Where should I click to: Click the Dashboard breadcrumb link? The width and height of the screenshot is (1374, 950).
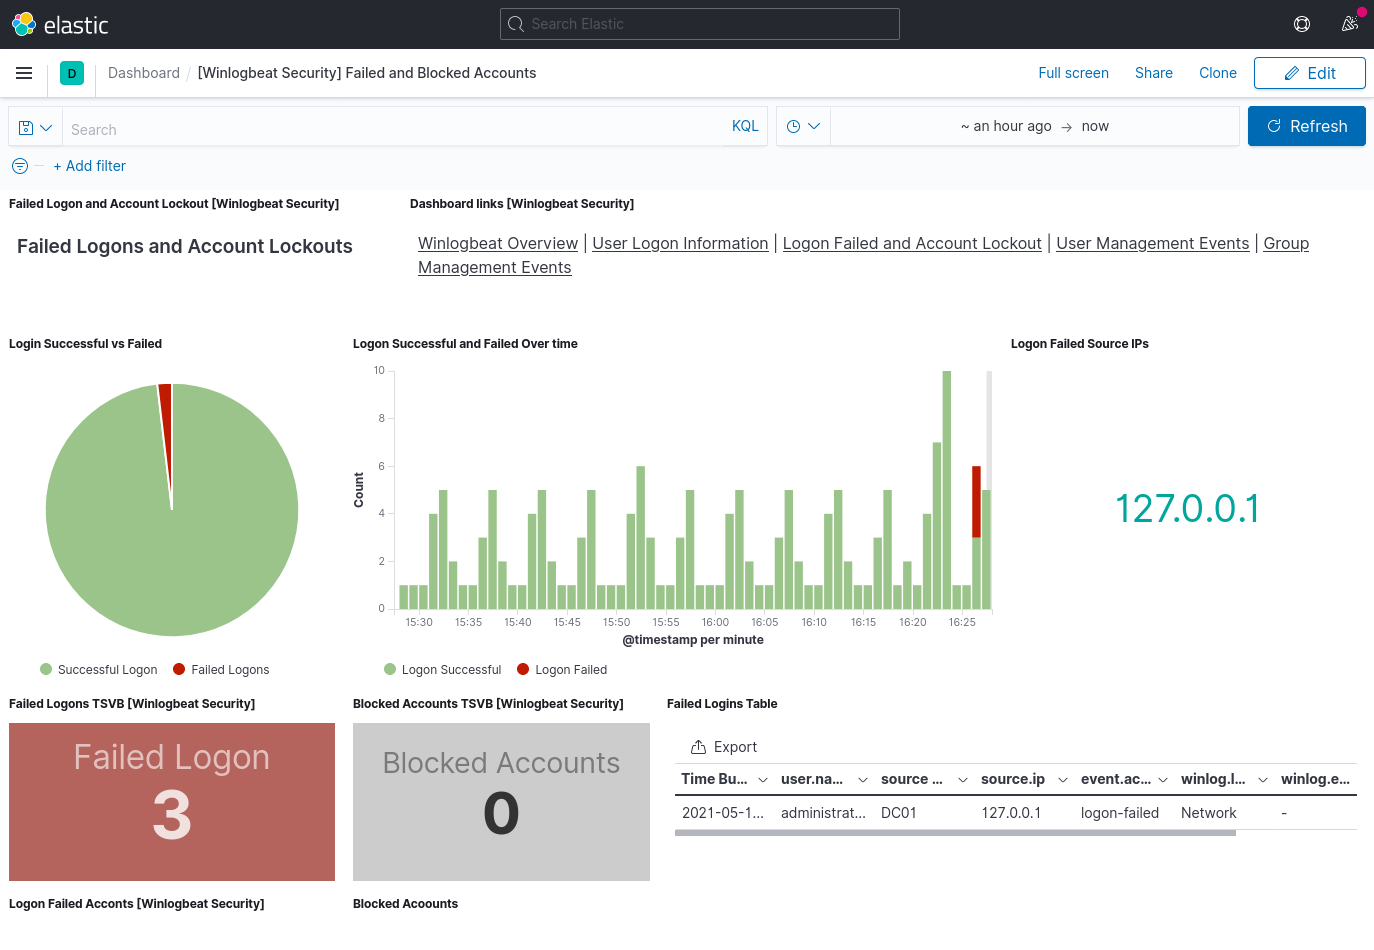coord(143,72)
